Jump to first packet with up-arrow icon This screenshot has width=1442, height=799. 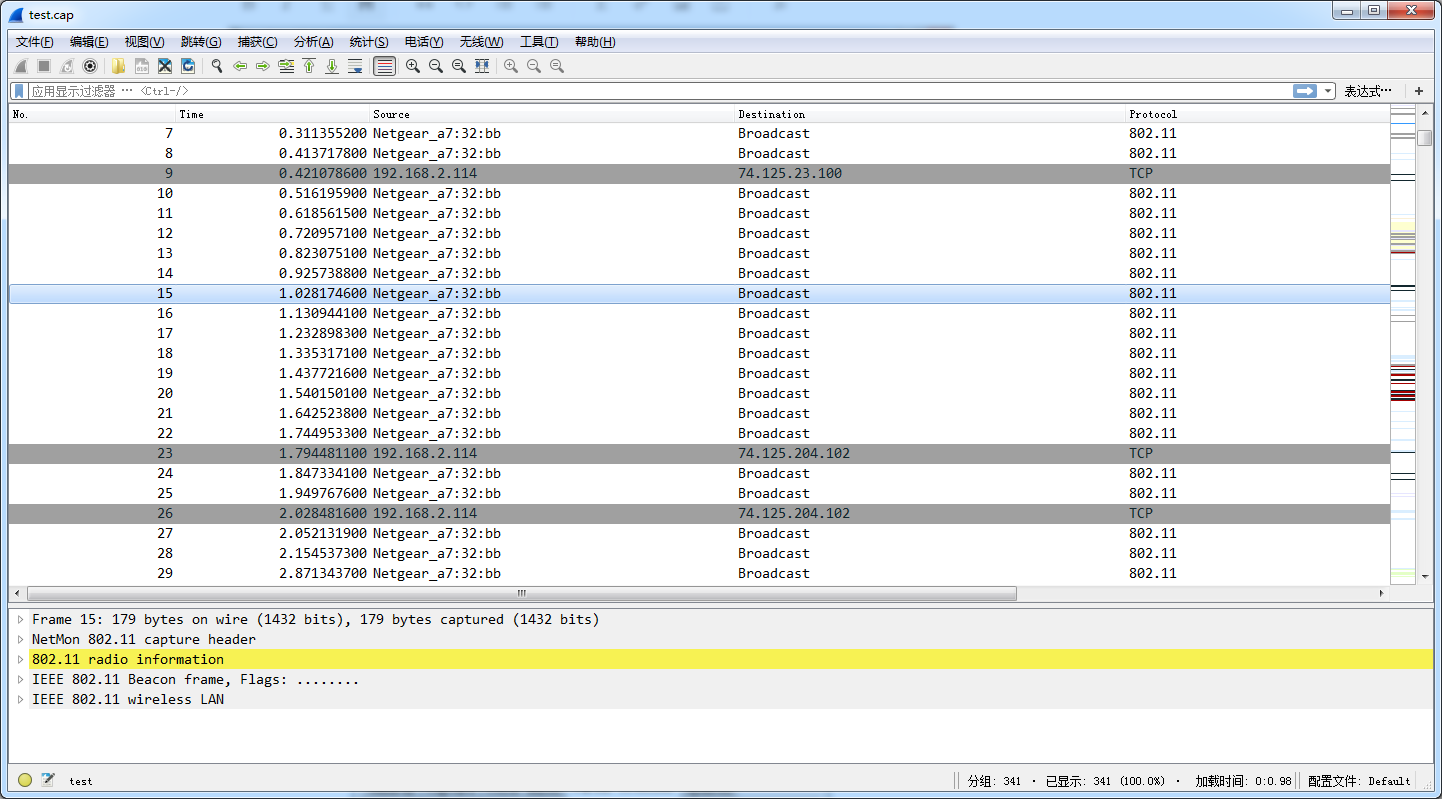tap(309, 66)
